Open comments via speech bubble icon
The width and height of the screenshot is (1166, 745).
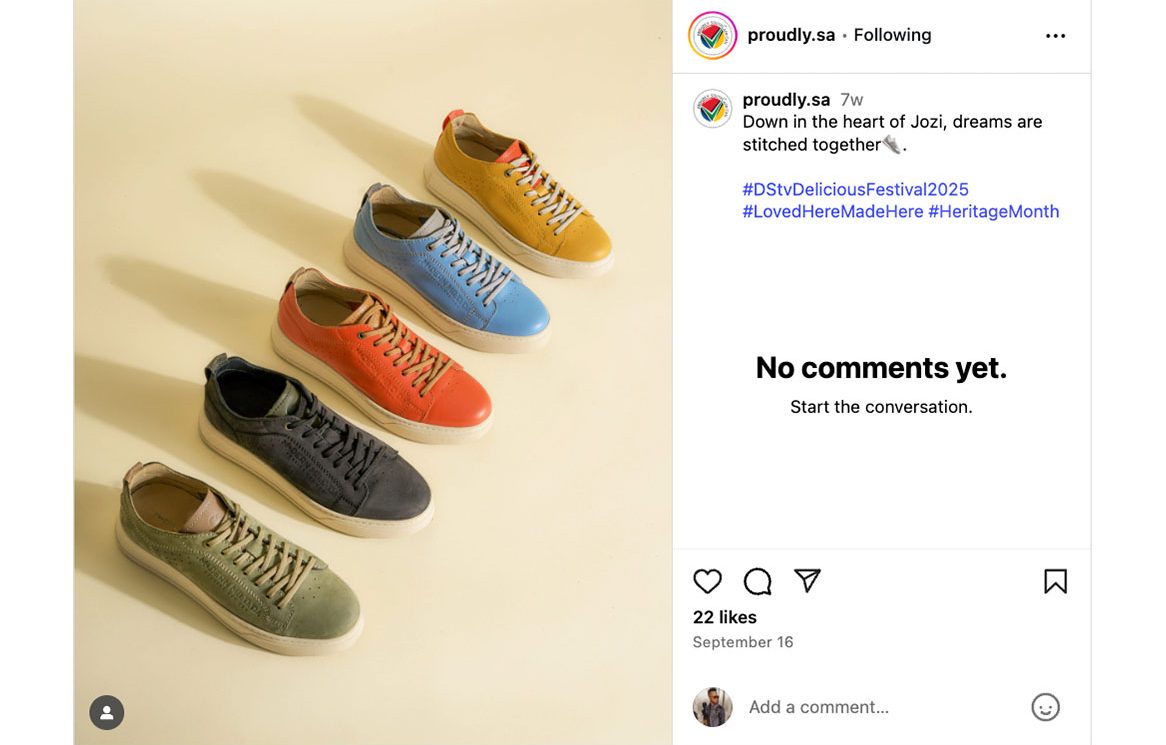click(758, 581)
